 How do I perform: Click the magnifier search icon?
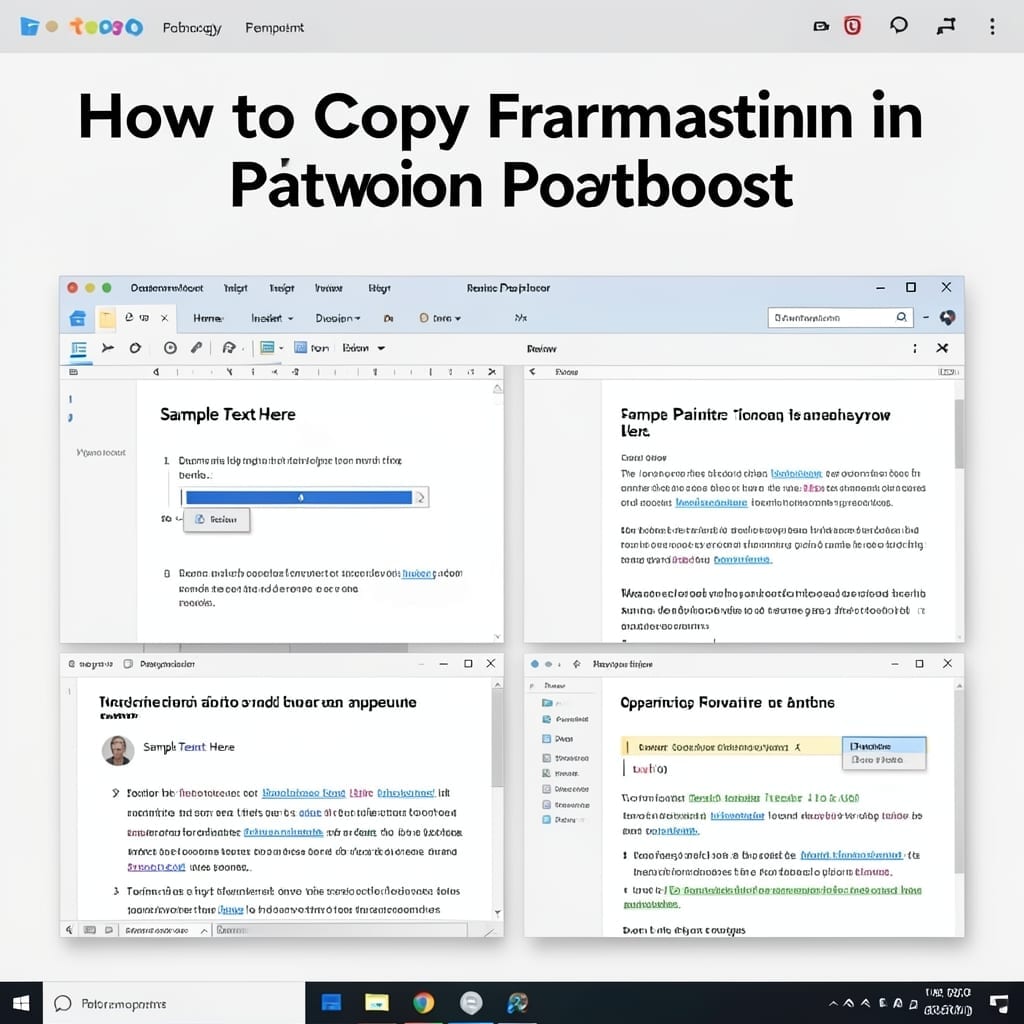(901, 317)
